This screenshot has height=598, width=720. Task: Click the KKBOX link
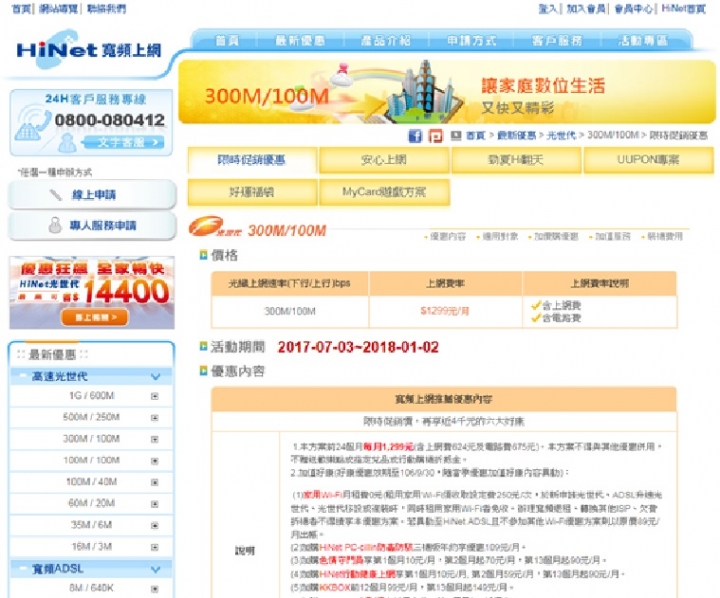[x=334, y=587]
